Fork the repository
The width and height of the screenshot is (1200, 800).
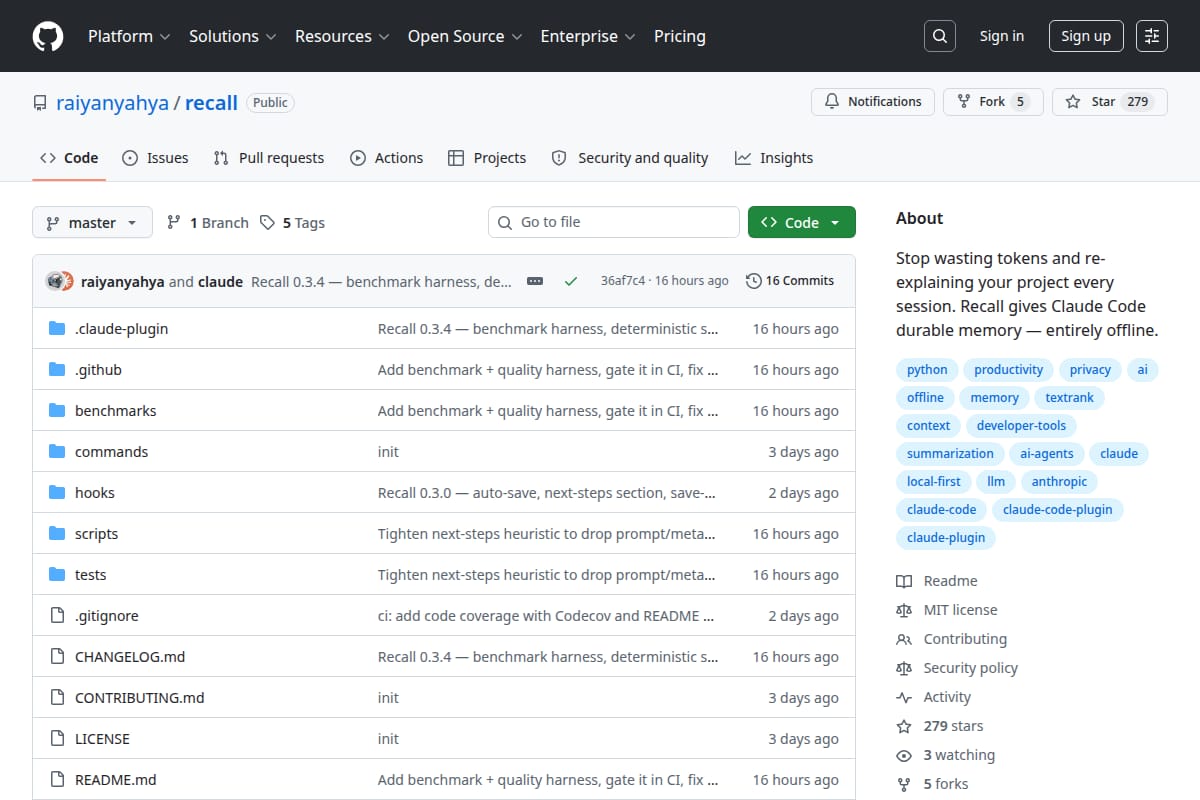pyautogui.click(x=993, y=102)
